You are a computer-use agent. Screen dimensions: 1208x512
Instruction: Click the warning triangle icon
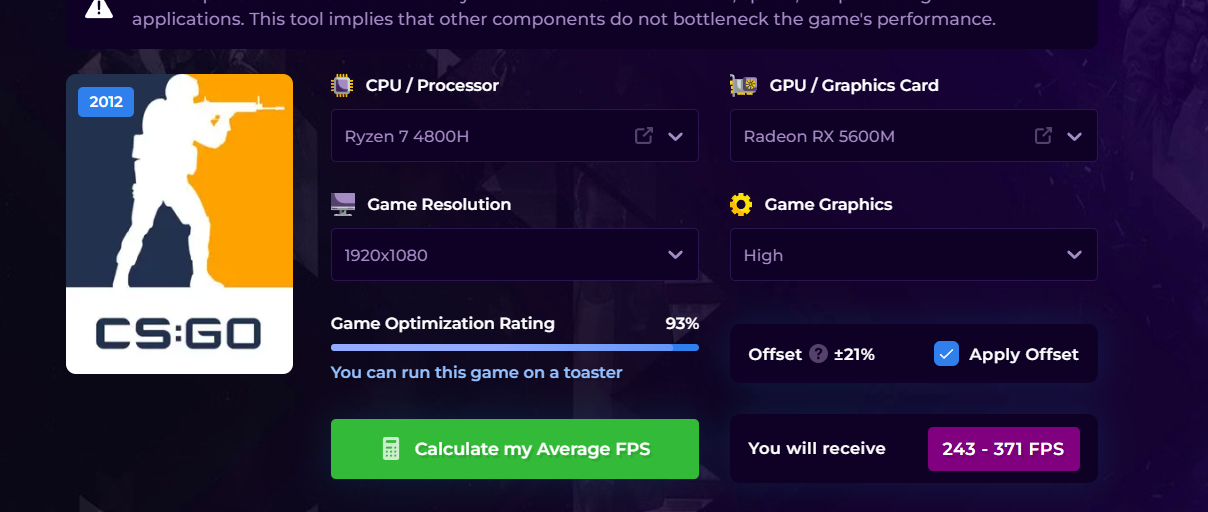[99, 8]
